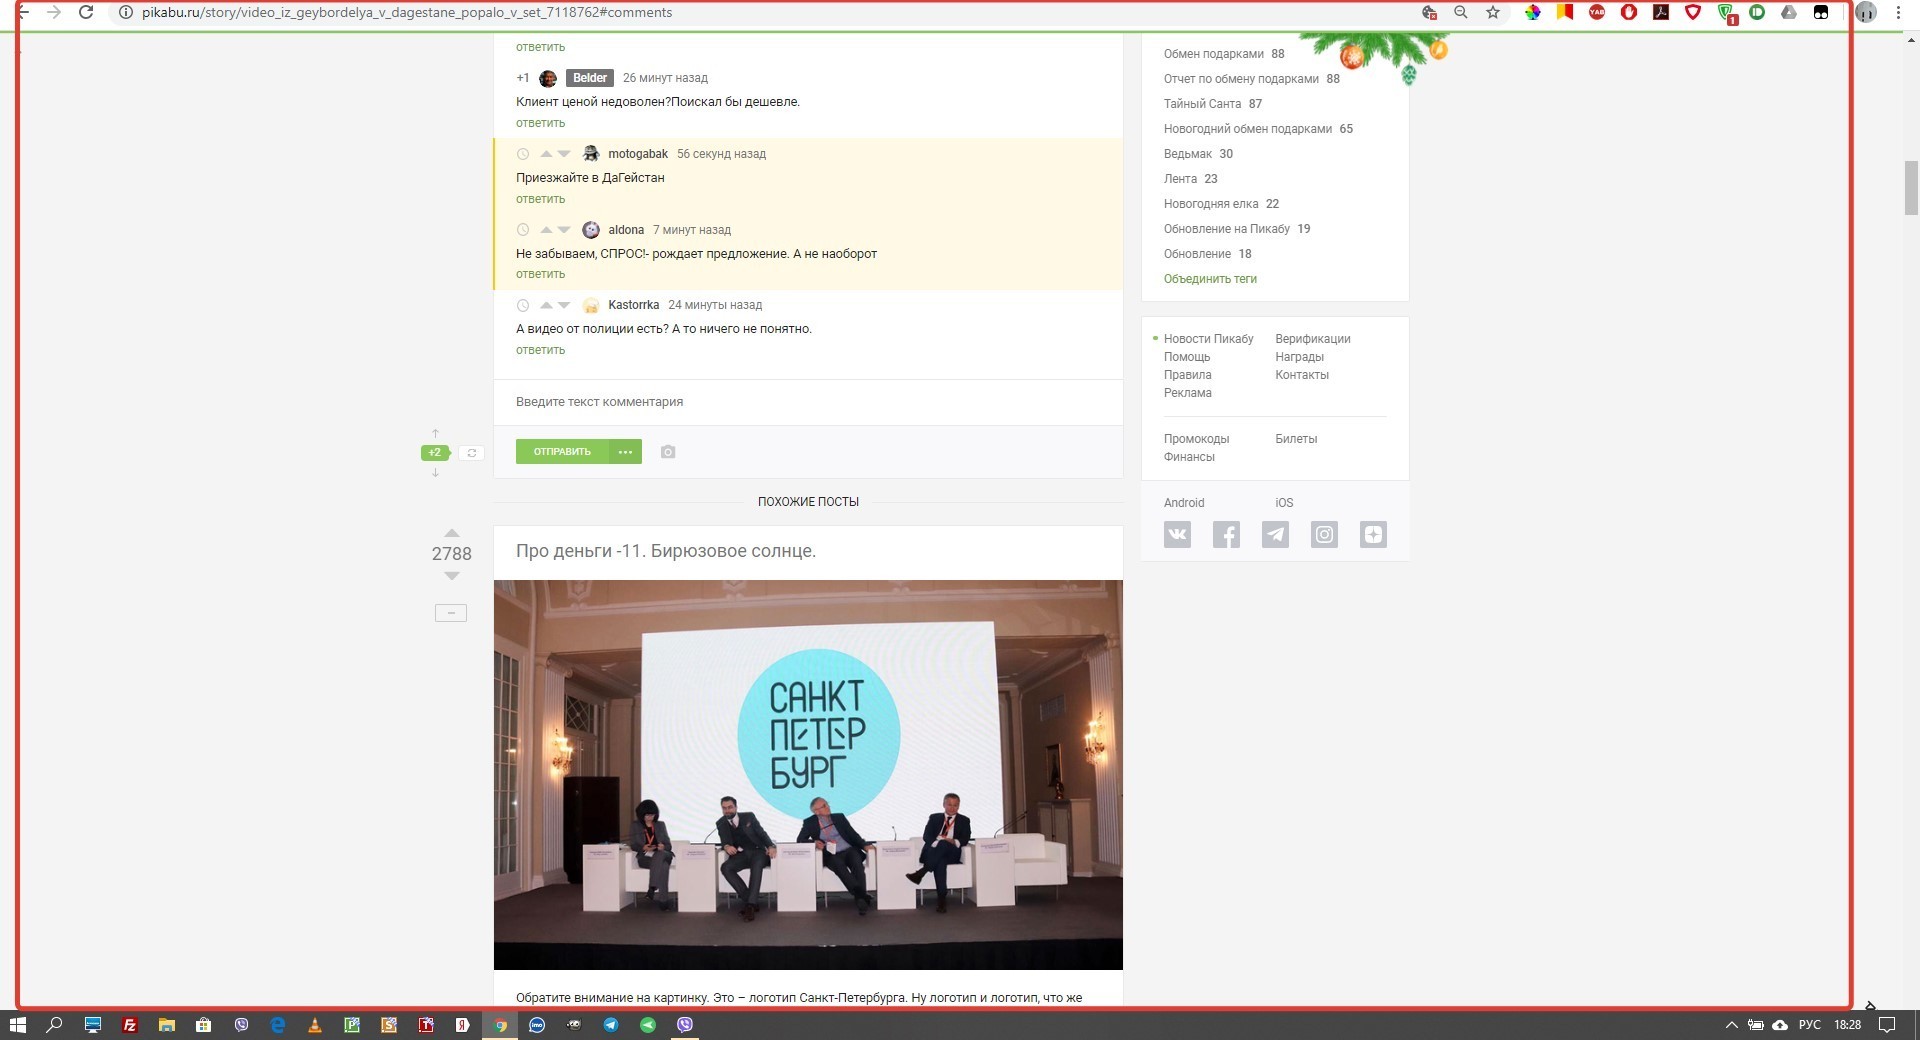This screenshot has height=1040, width=1920.
Task: Click the Chrome profile avatar
Action: tap(1866, 12)
